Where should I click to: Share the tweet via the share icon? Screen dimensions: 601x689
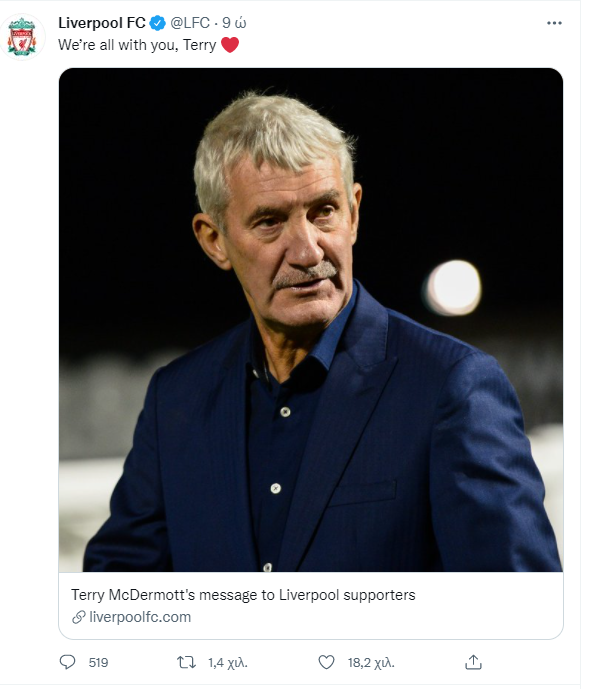[x=474, y=662]
